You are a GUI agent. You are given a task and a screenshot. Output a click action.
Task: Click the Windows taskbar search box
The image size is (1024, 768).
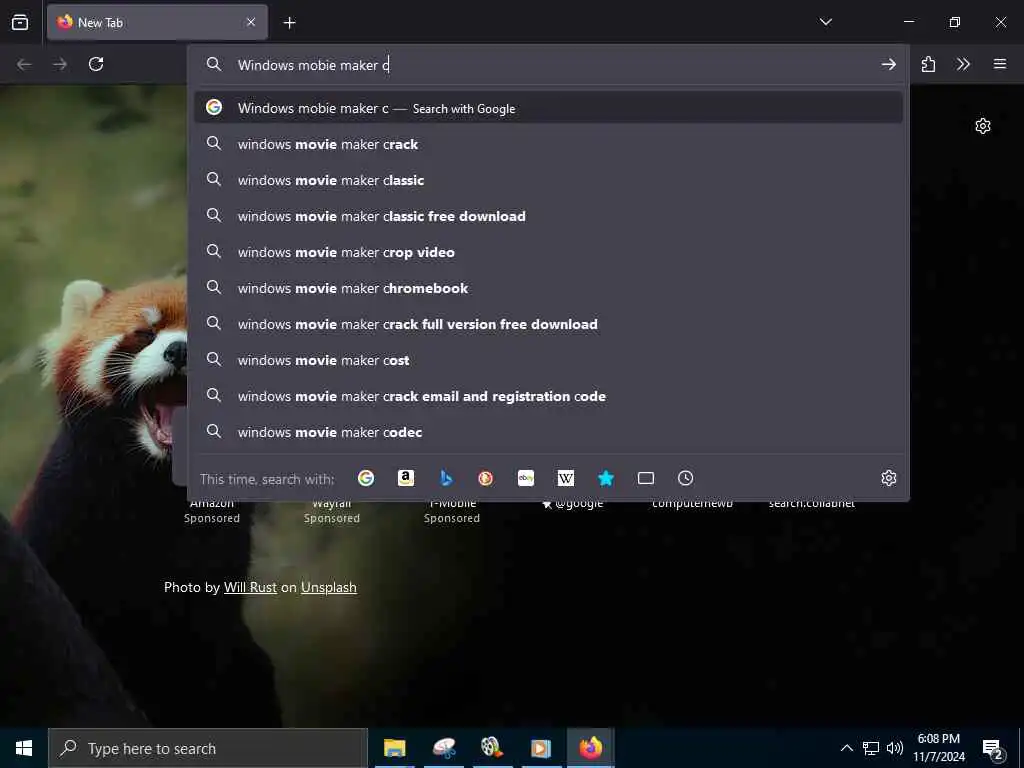[208, 748]
